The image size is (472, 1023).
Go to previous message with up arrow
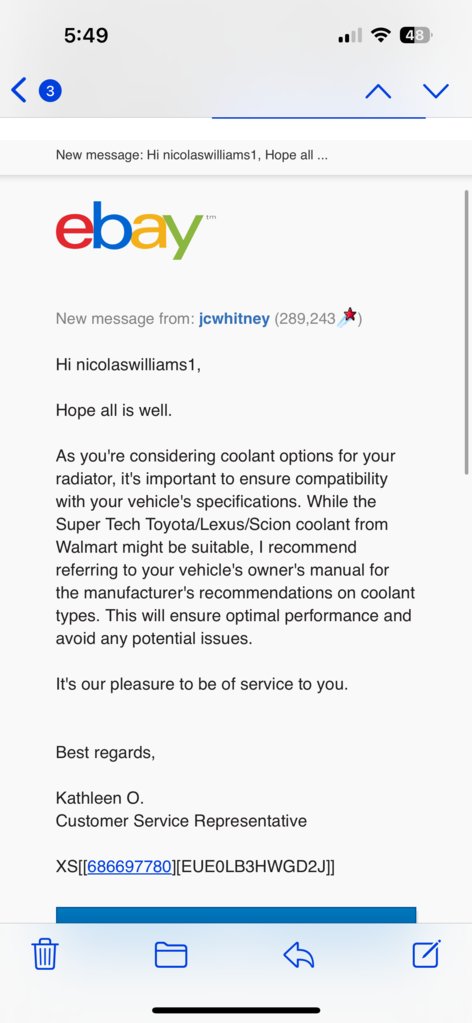click(379, 91)
